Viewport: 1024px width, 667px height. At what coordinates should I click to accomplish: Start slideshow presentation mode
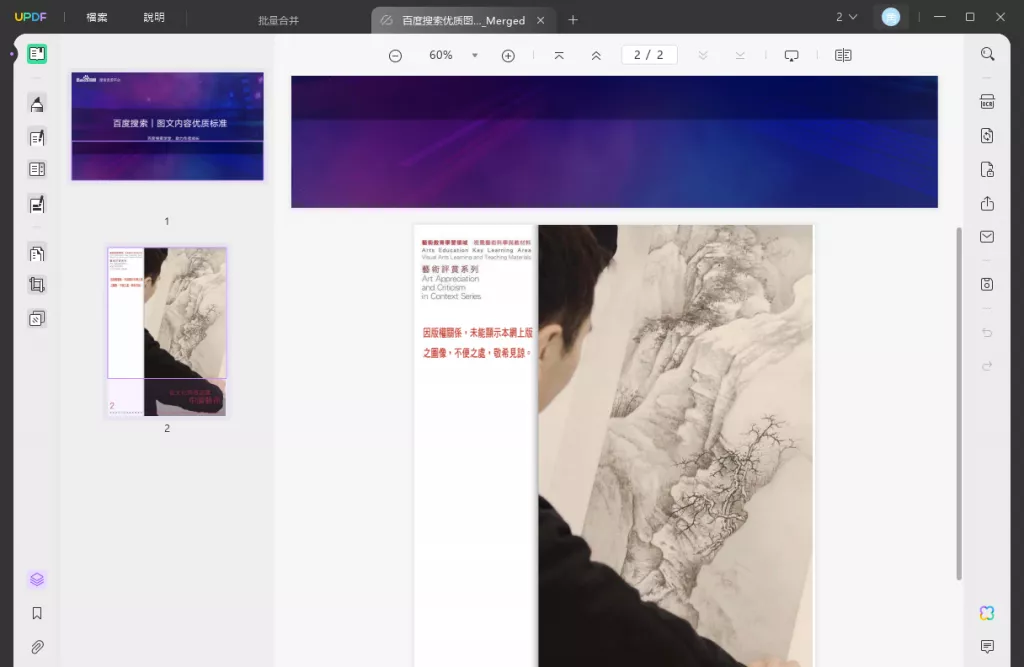coord(792,56)
